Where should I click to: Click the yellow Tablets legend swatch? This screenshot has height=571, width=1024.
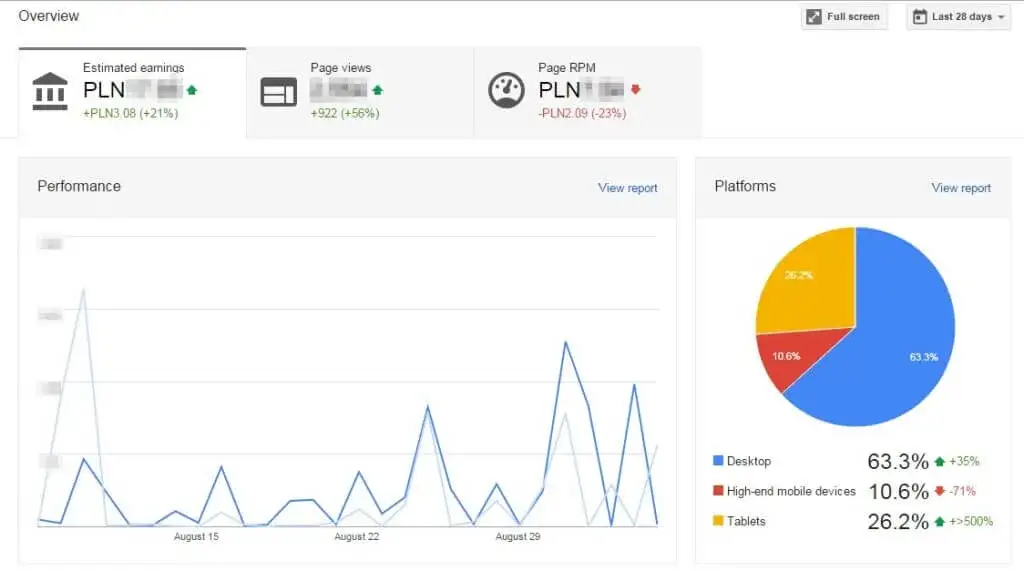pos(717,521)
